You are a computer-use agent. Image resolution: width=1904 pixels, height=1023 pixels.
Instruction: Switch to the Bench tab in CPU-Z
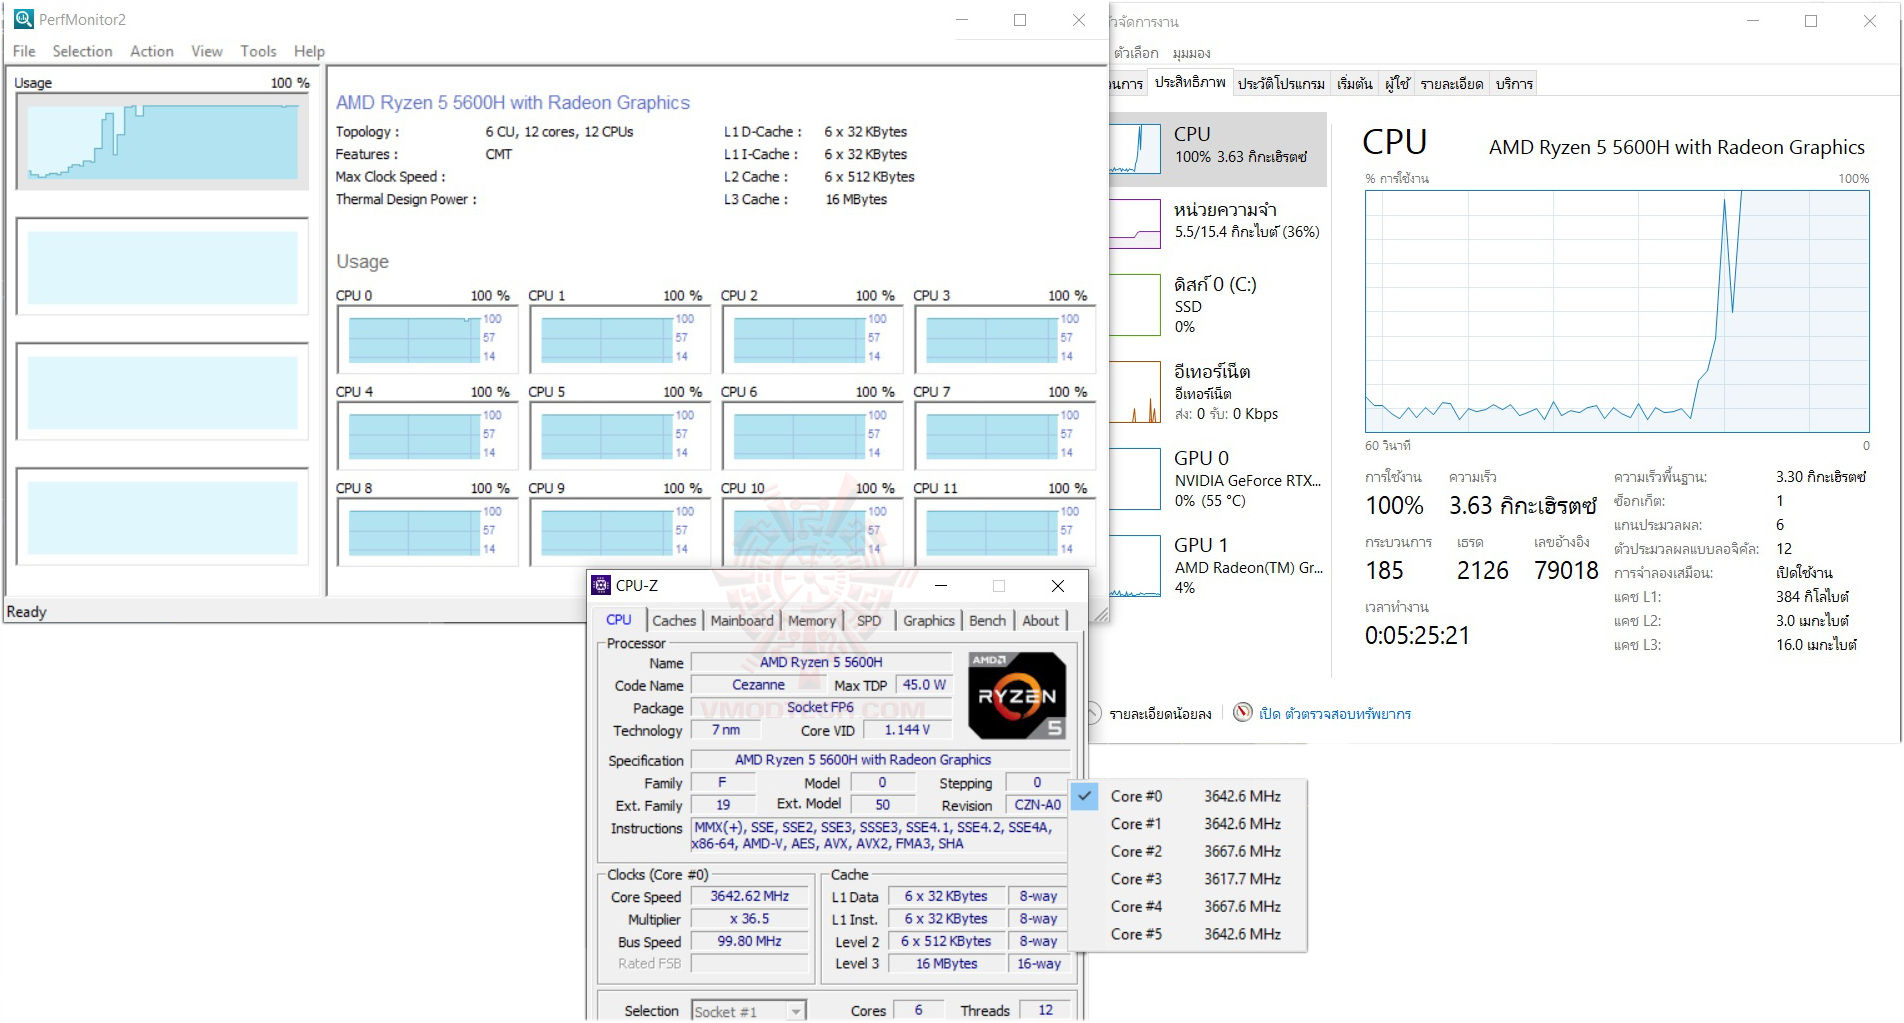988,621
